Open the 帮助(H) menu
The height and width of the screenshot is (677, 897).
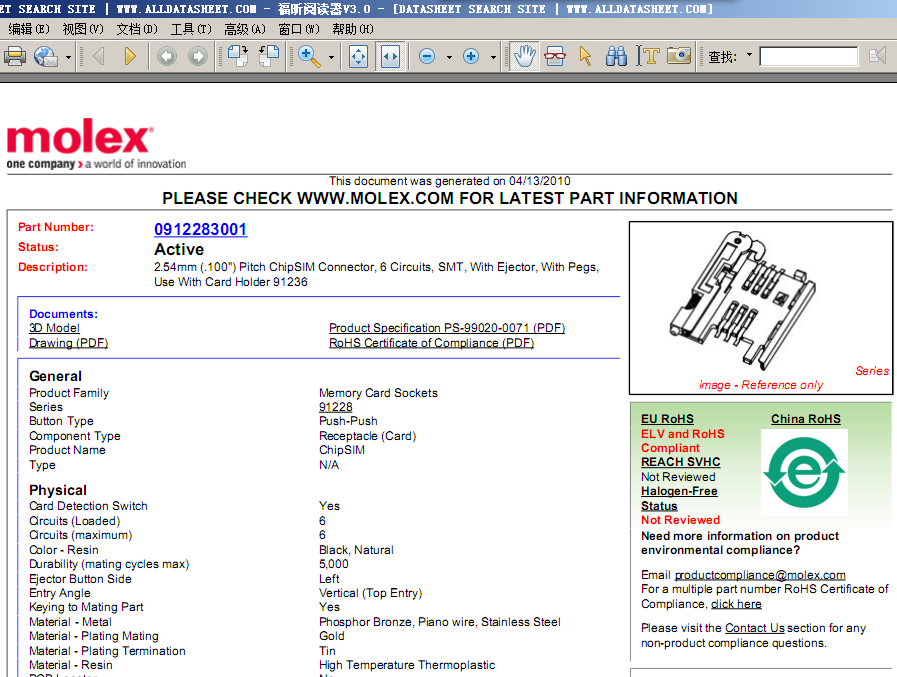pyautogui.click(x=353, y=29)
